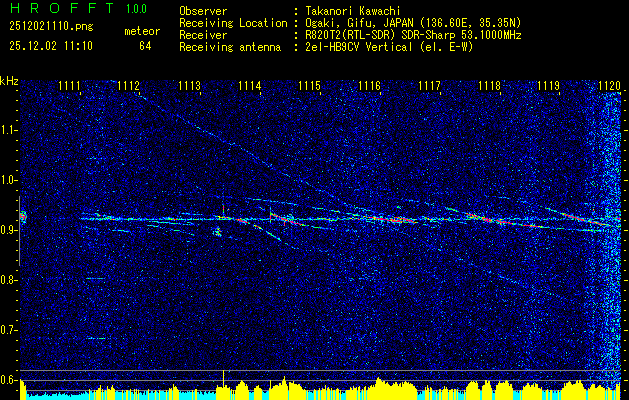Image resolution: width=629 pixels, height=400 pixels.
Task: Click the date and time 25.12.02 11:10
Action: tap(51, 46)
